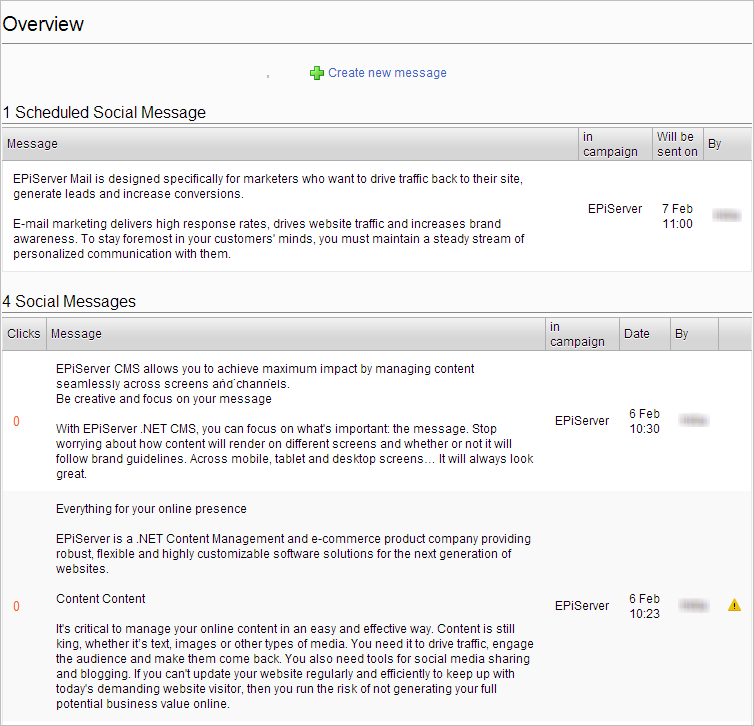Click the blurred author name in 10:23 row

[693, 605]
